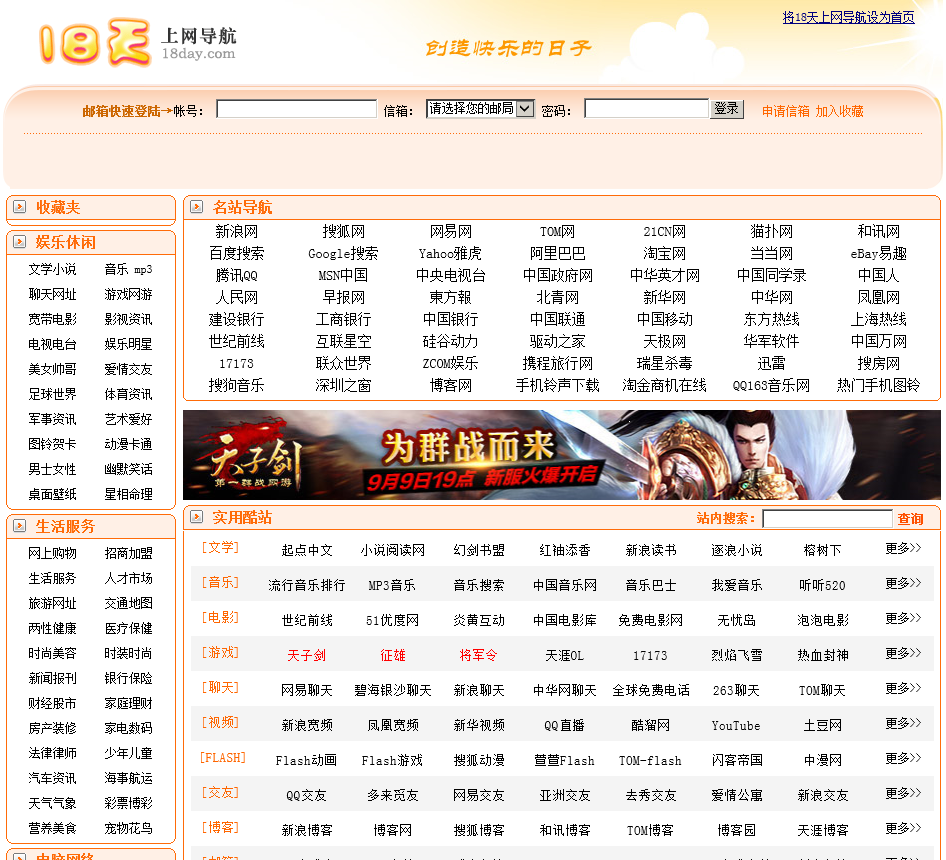Click the 查询 search button

pyautogui.click(x=910, y=519)
